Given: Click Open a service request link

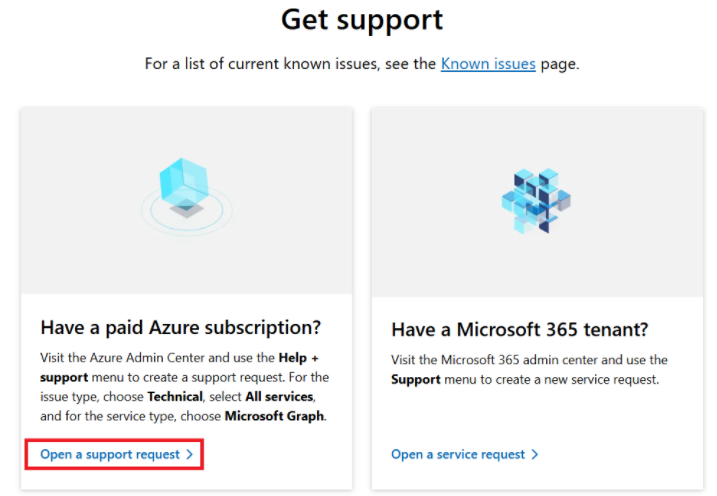Looking at the screenshot, I should pyautogui.click(x=458, y=454).
